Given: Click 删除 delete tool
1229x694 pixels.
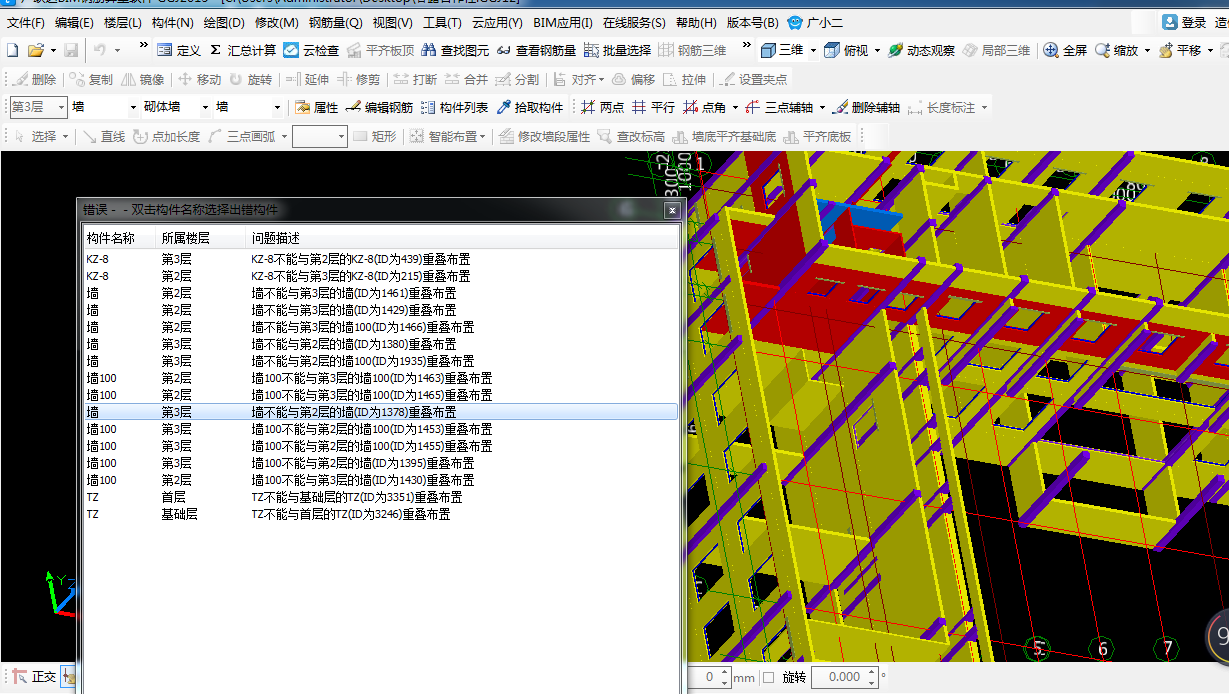Looking at the screenshot, I should point(35,79).
